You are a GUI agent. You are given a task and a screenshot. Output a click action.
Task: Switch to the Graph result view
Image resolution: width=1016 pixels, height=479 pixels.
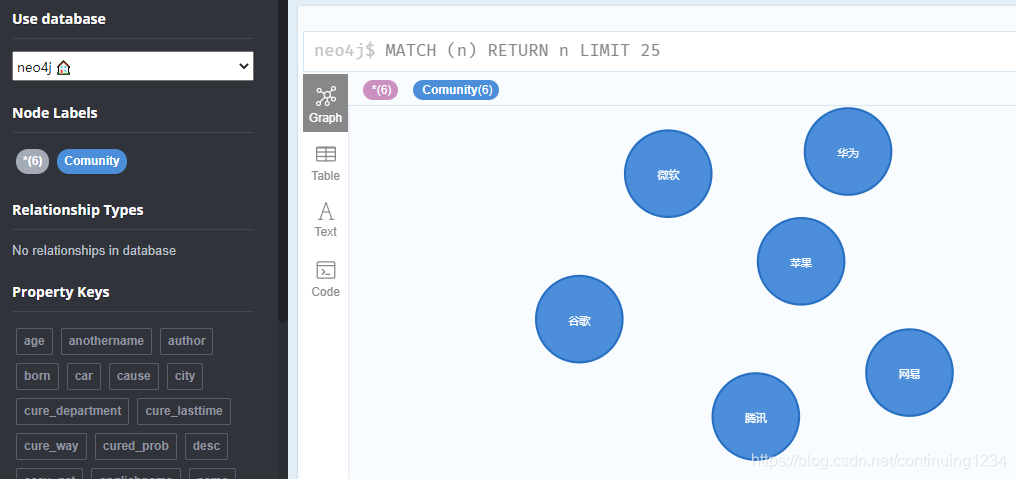(325, 103)
